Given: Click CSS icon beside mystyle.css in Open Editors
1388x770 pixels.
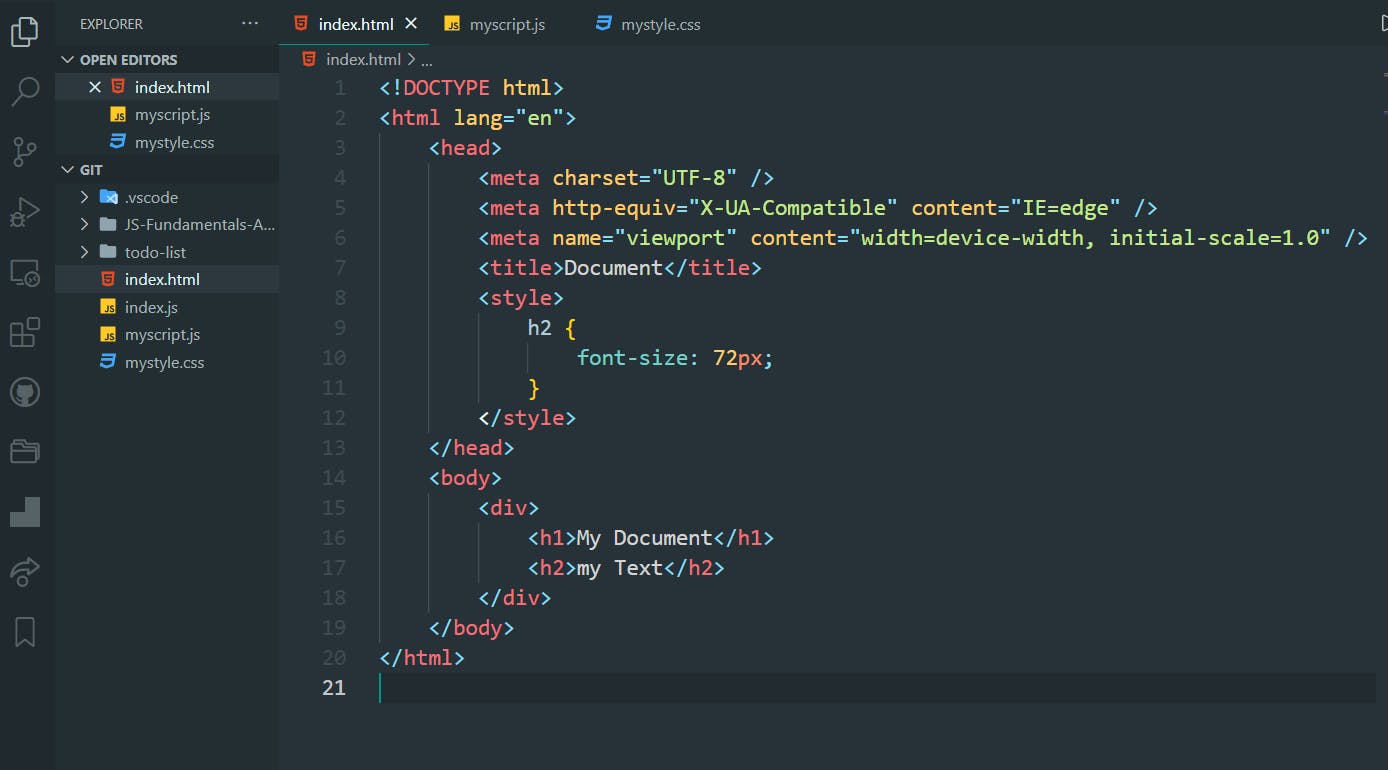Looking at the screenshot, I should [x=118, y=141].
